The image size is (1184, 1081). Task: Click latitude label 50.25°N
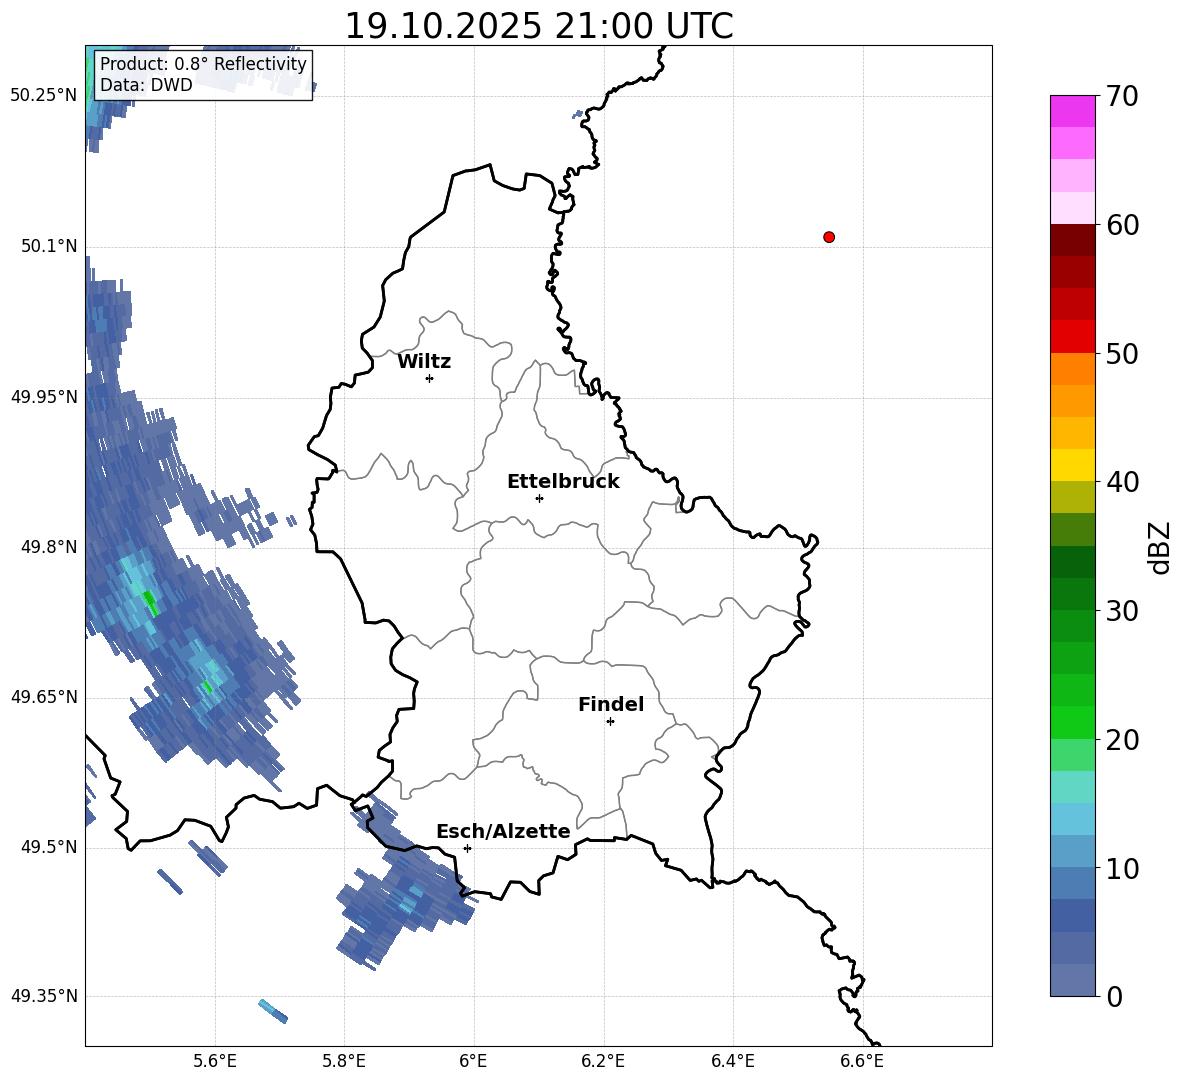coord(44,96)
